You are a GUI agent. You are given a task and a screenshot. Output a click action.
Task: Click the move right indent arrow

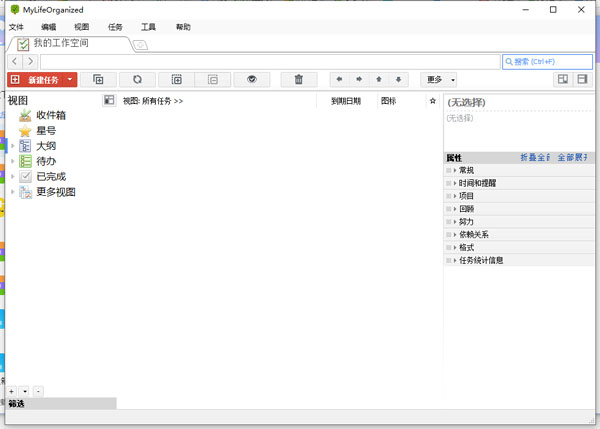point(359,80)
